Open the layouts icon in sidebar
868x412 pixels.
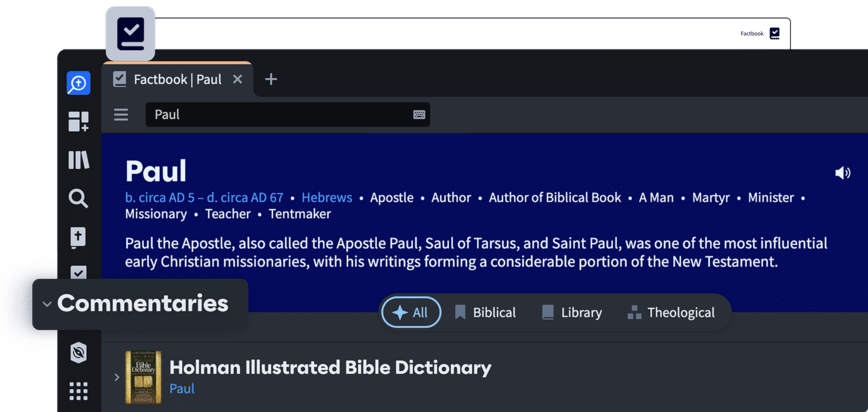click(78, 122)
